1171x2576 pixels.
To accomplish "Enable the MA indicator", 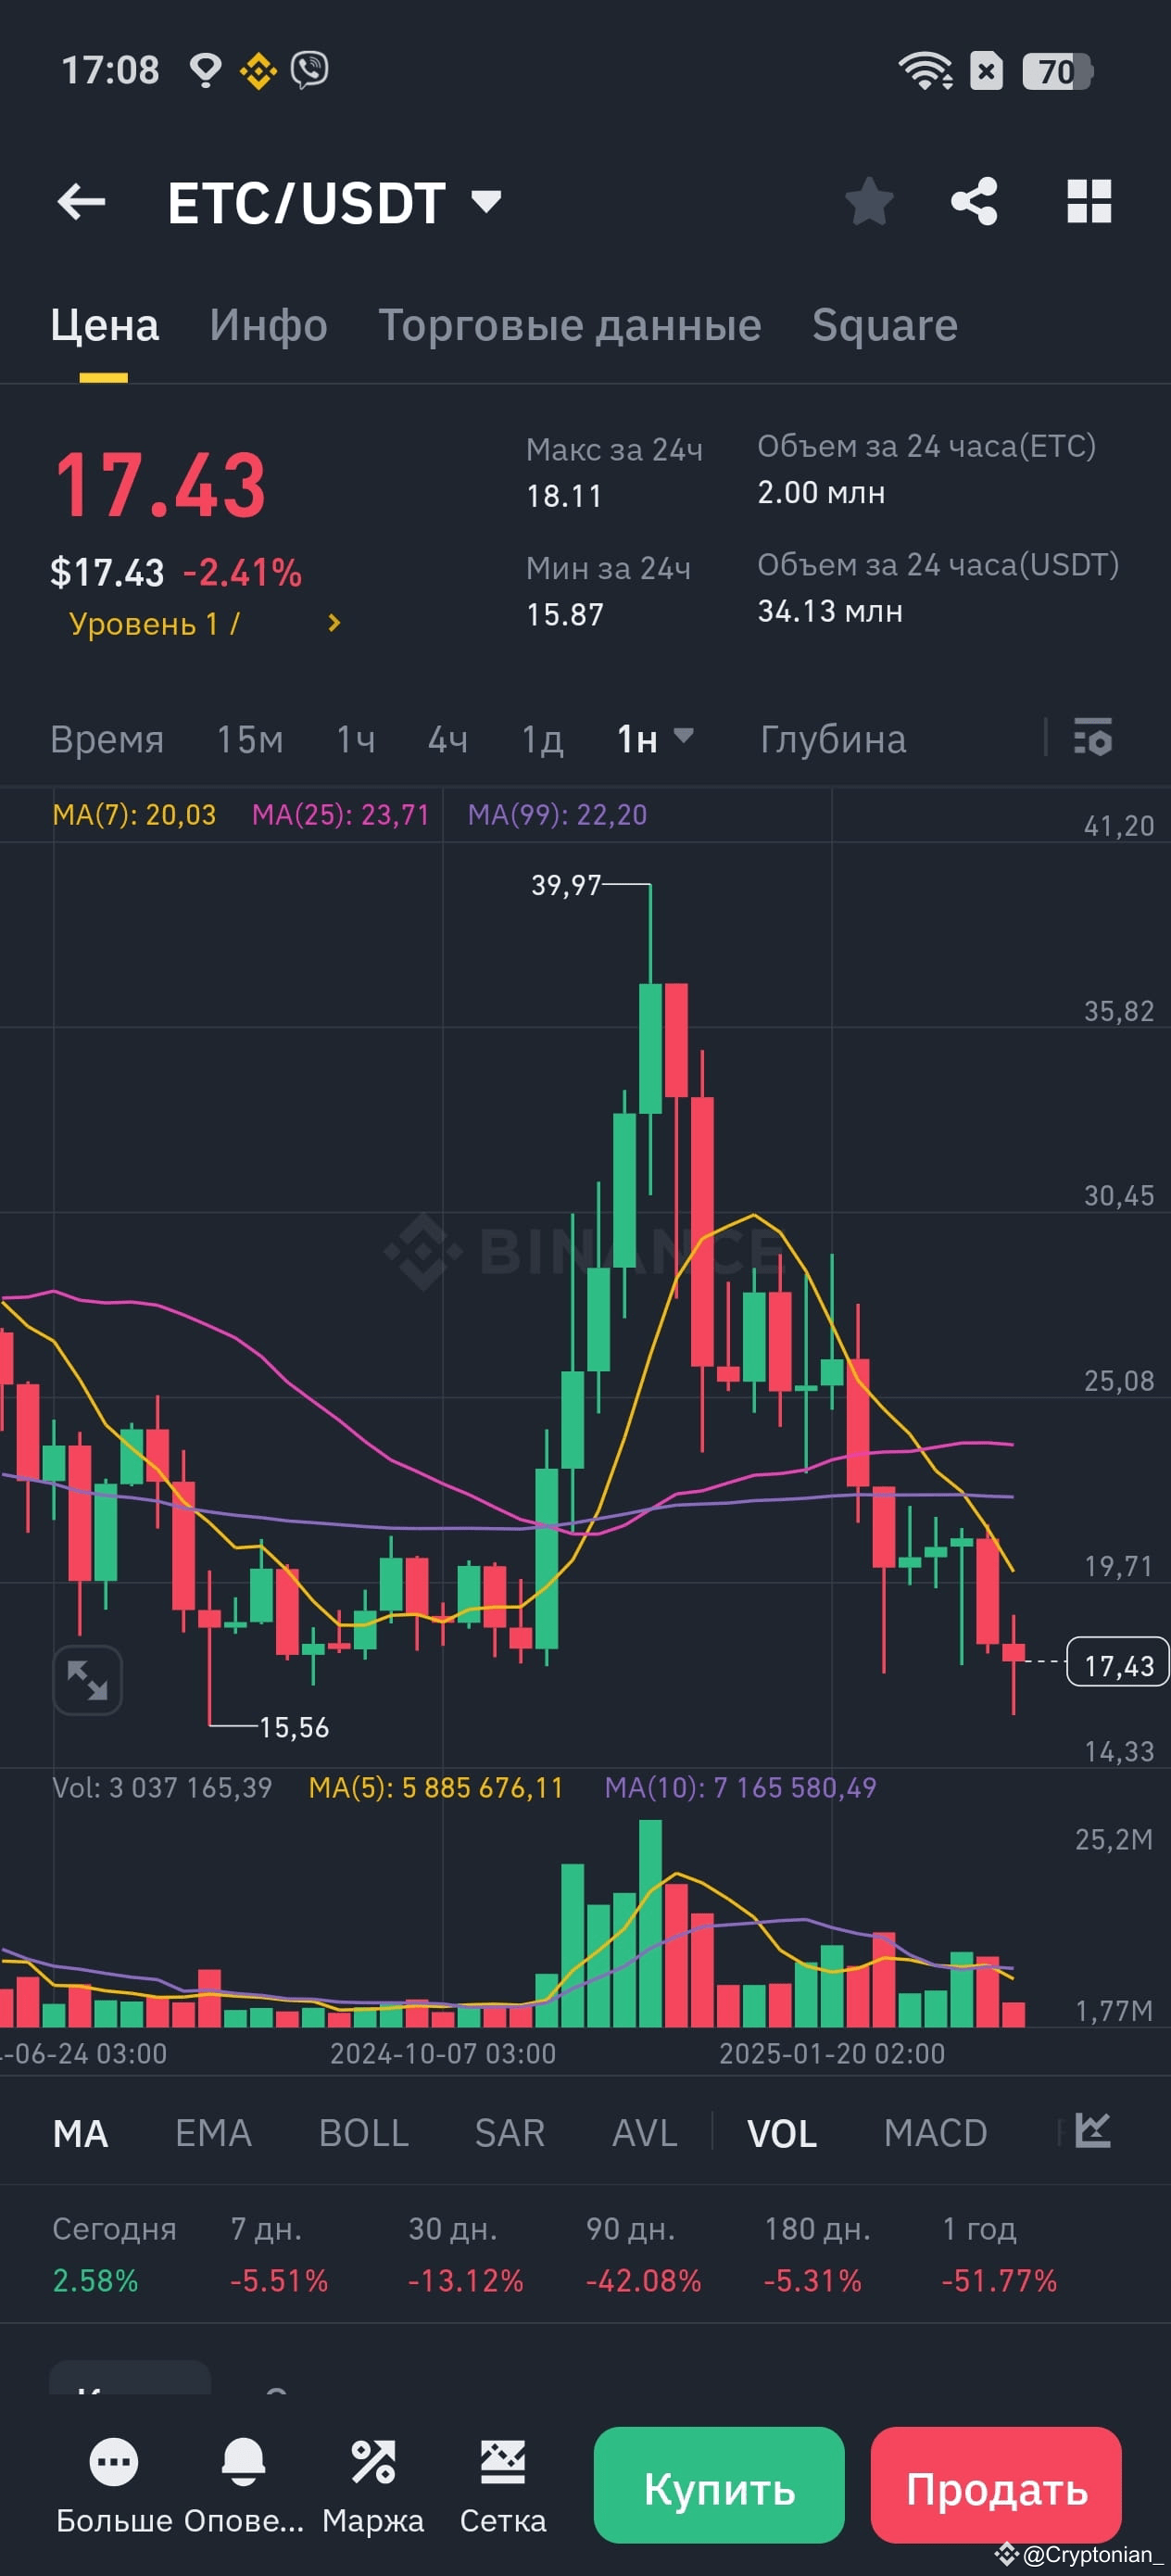I will click(80, 2133).
